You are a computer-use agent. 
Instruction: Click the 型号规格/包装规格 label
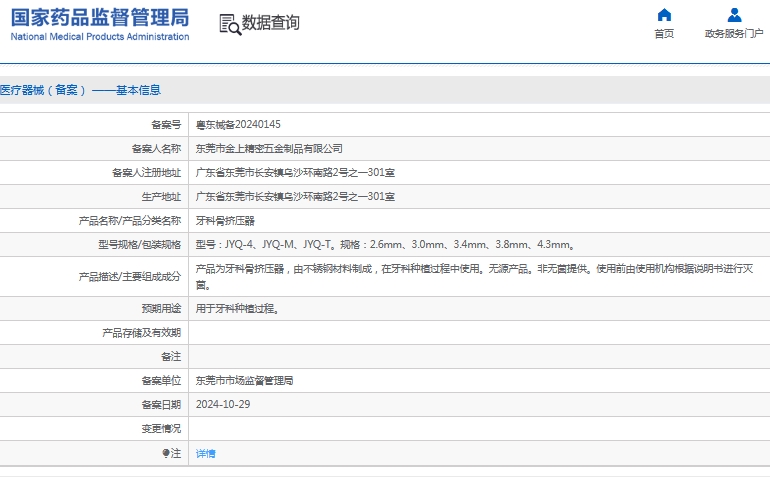[139, 245]
